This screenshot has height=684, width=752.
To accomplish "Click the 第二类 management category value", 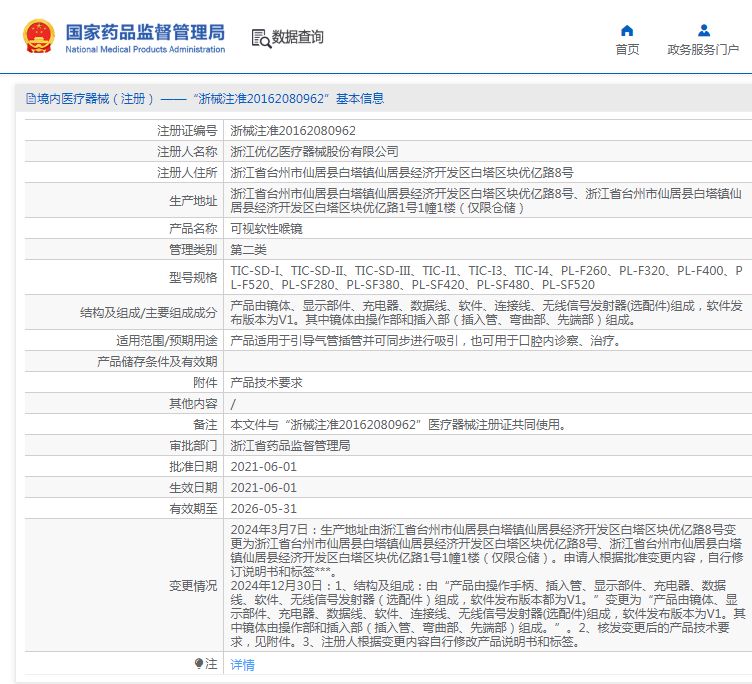I will coord(248,248).
